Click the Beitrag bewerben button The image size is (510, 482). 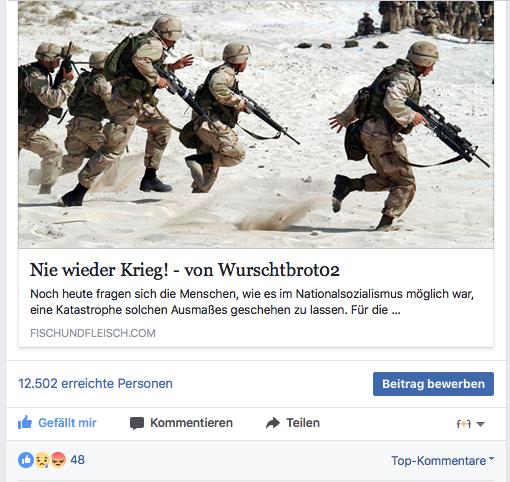click(x=433, y=384)
